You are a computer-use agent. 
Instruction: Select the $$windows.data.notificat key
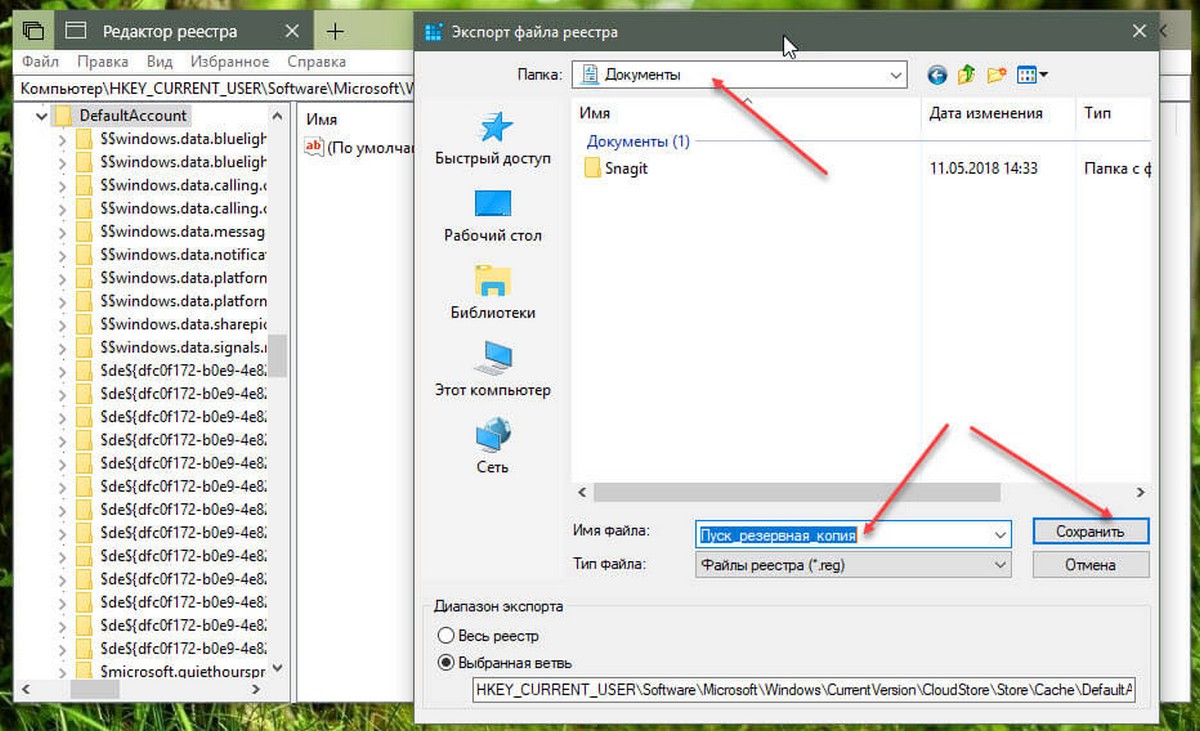pos(182,255)
